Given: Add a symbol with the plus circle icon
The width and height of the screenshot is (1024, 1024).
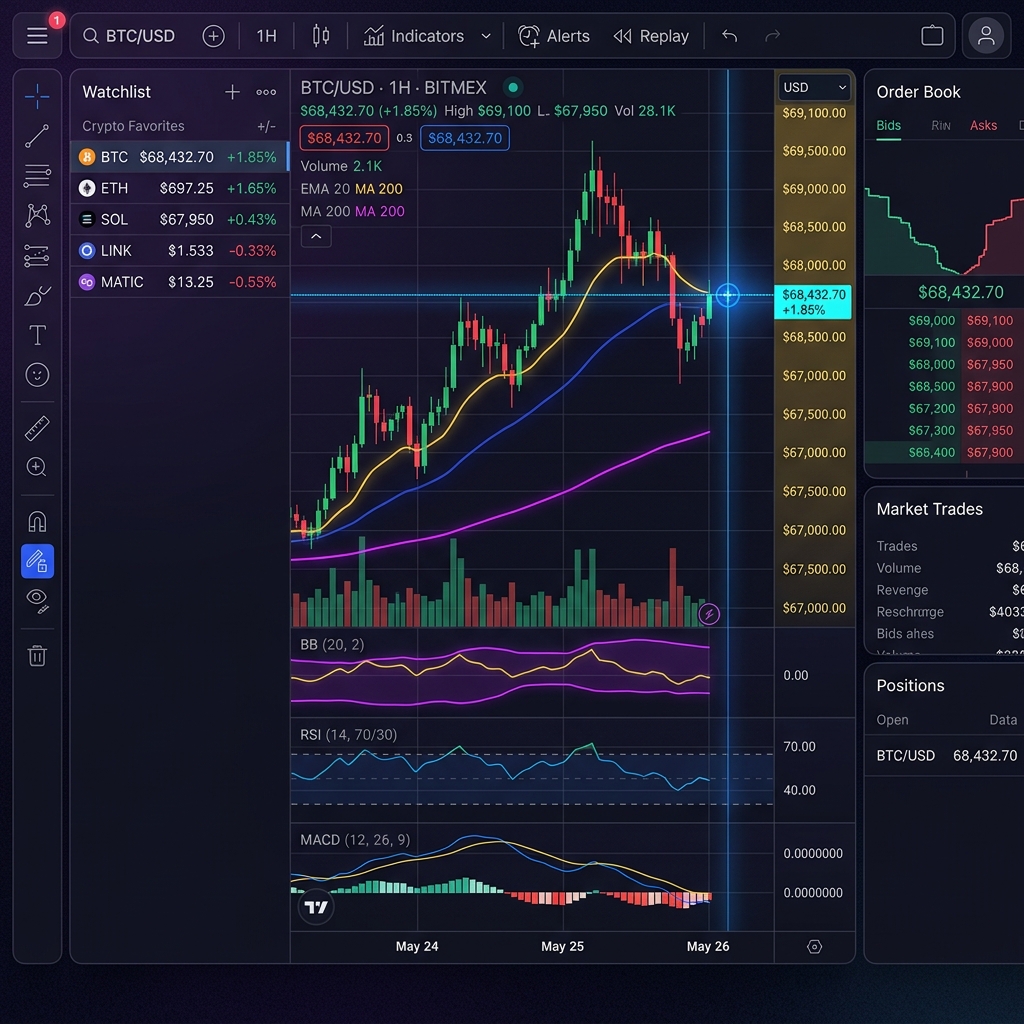Looking at the screenshot, I should [x=213, y=36].
